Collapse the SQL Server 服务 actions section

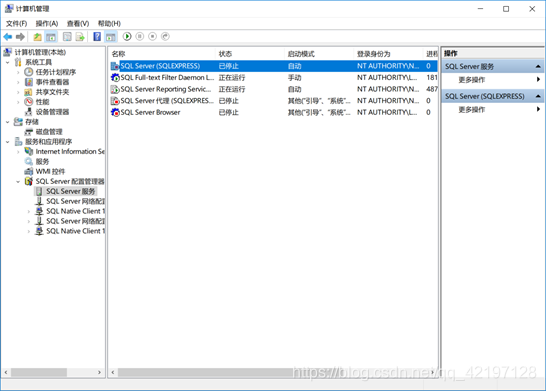pos(538,67)
